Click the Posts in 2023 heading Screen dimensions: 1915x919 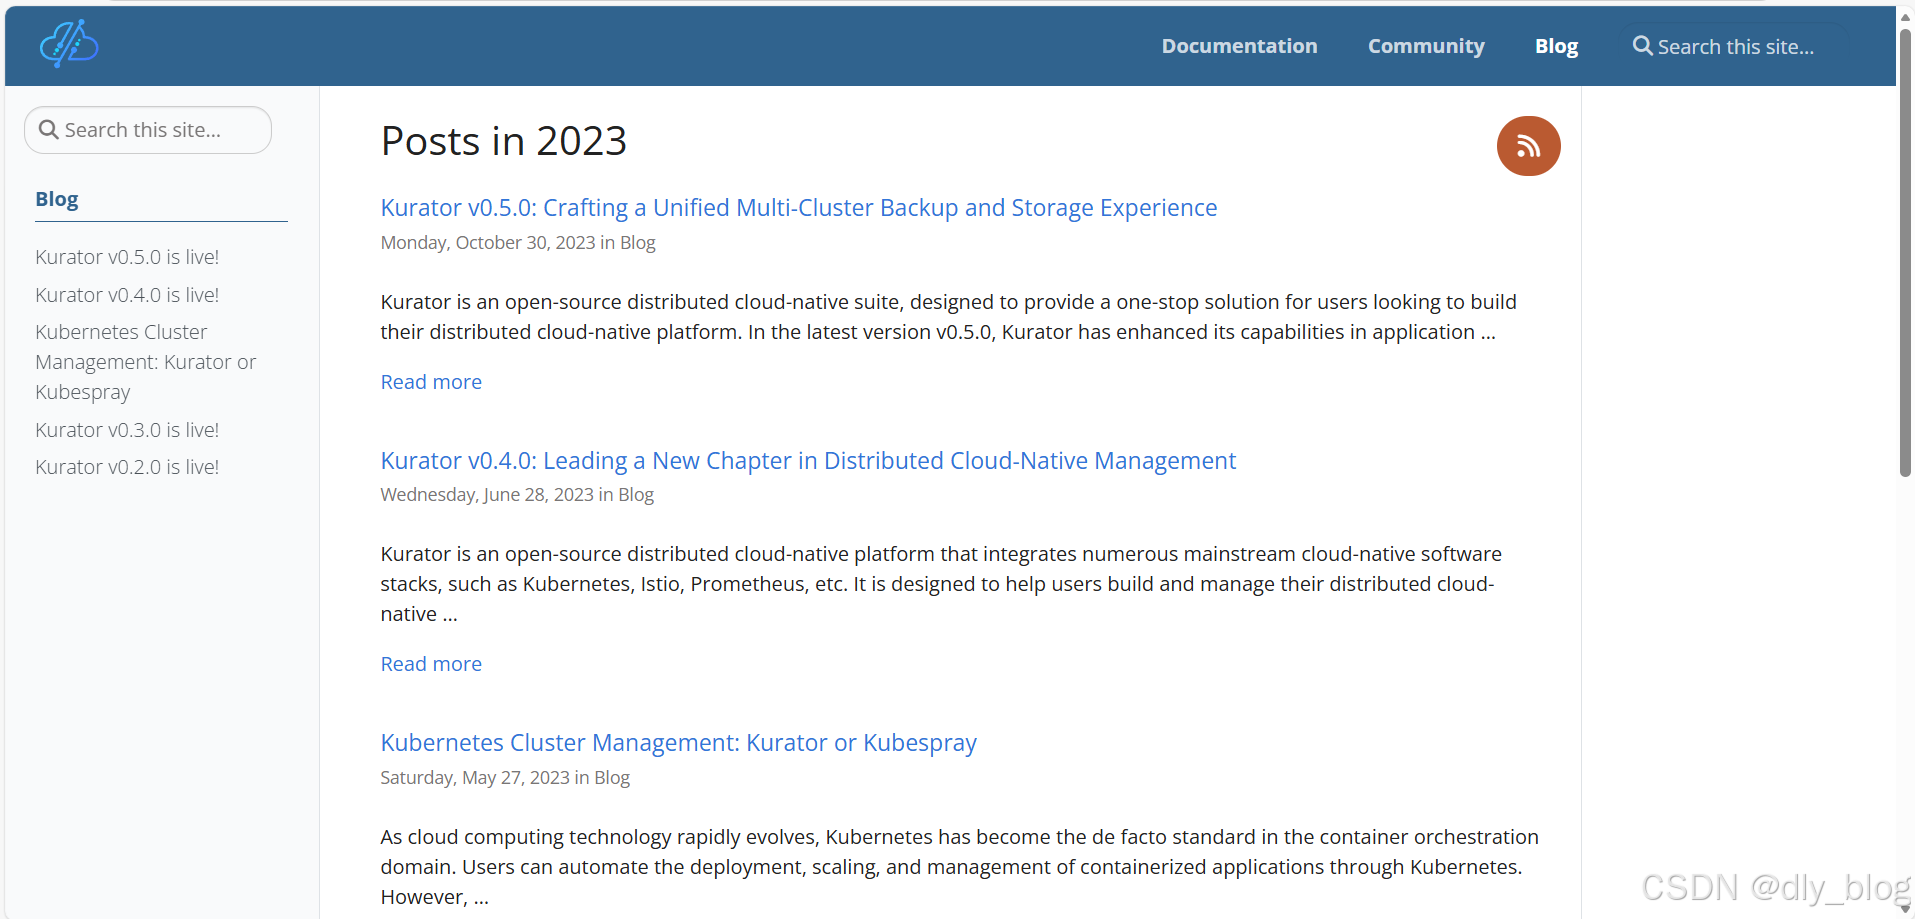504,141
